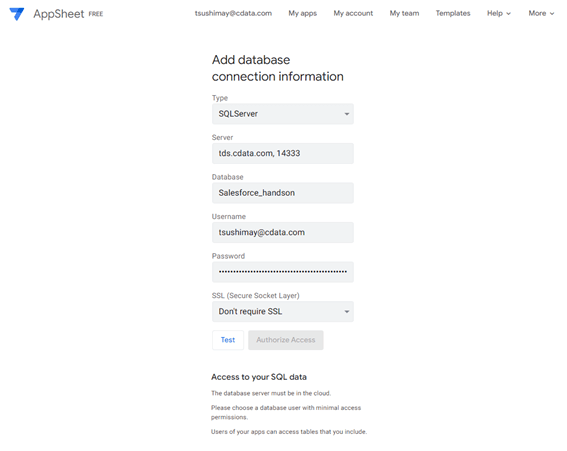Open the Type dropdown showing SQLServer
The height and width of the screenshot is (451, 567).
click(x=283, y=114)
